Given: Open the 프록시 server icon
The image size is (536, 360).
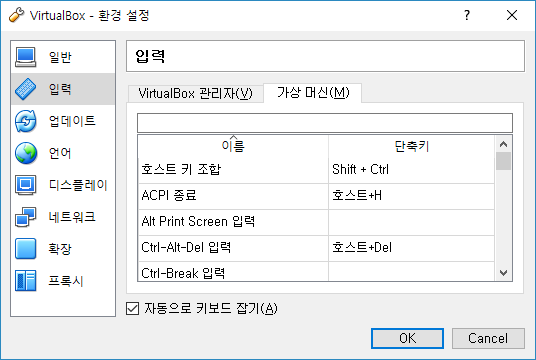Looking at the screenshot, I should [26, 281].
